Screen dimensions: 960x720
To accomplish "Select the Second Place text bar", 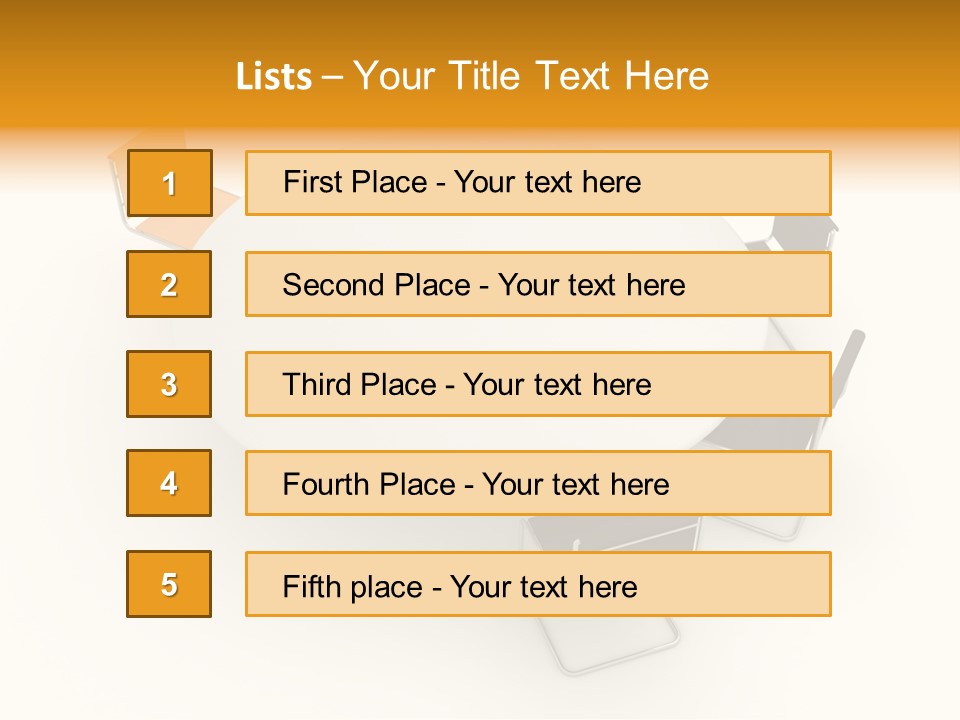I will coord(538,284).
